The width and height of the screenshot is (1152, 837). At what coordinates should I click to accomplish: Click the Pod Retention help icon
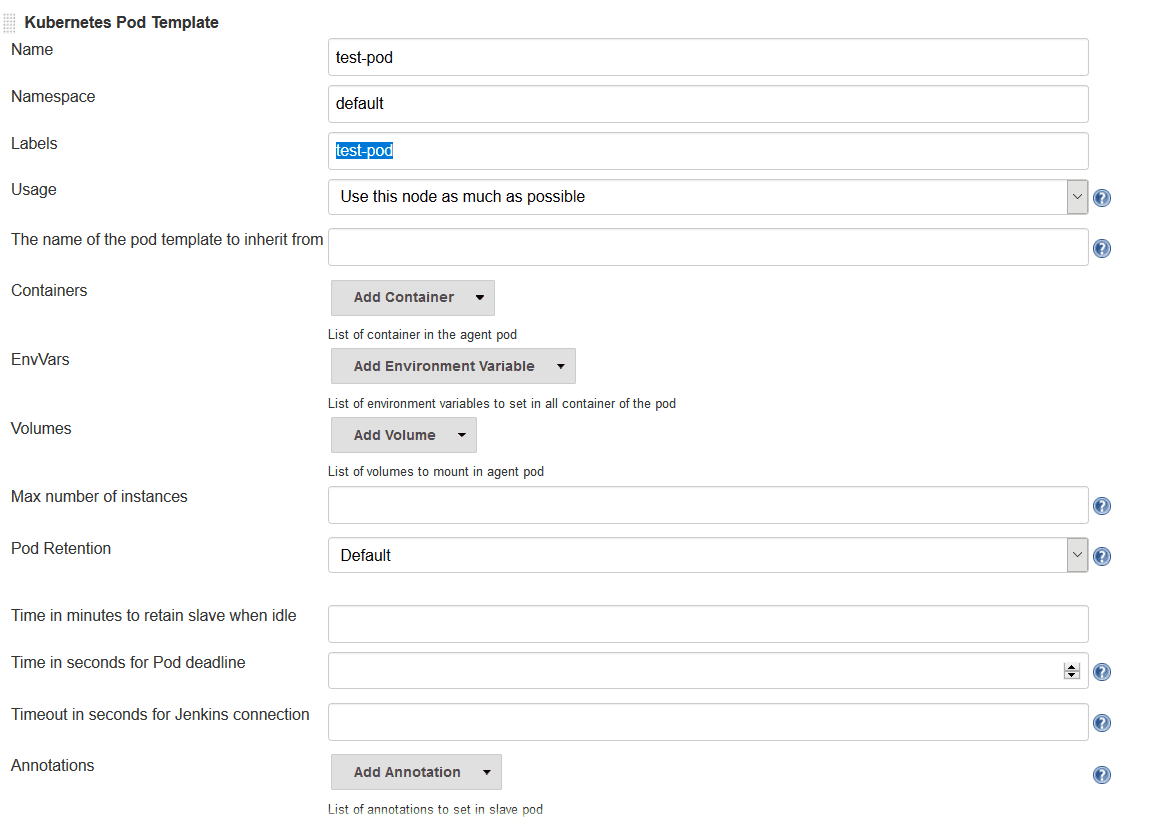(x=1101, y=556)
